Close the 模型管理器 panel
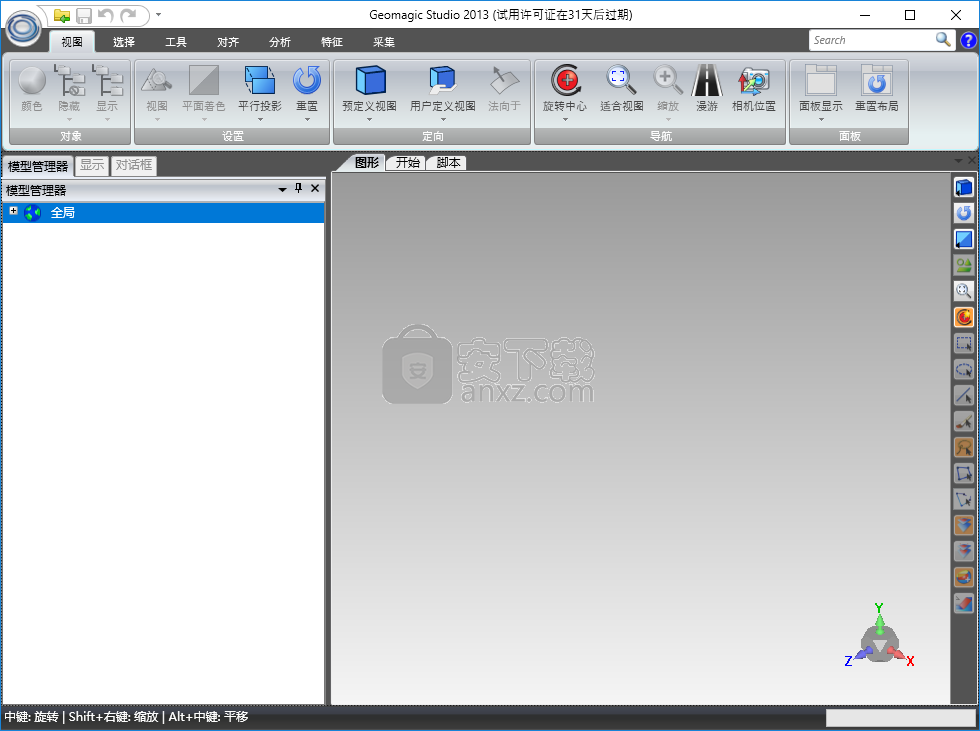This screenshot has width=980, height=731. coord(315,188)
